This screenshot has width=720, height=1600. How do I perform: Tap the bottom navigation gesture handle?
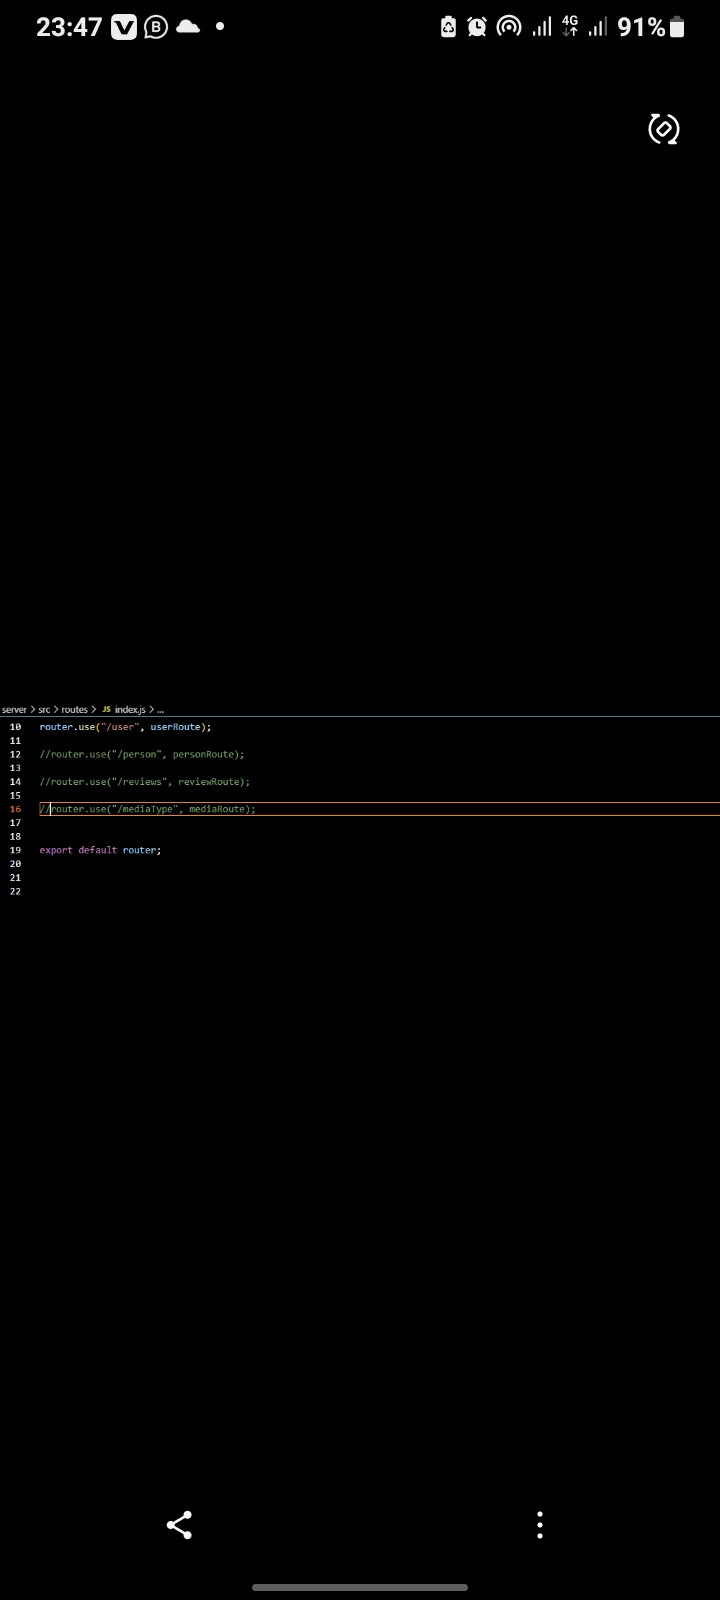(x=360, y=1587)
